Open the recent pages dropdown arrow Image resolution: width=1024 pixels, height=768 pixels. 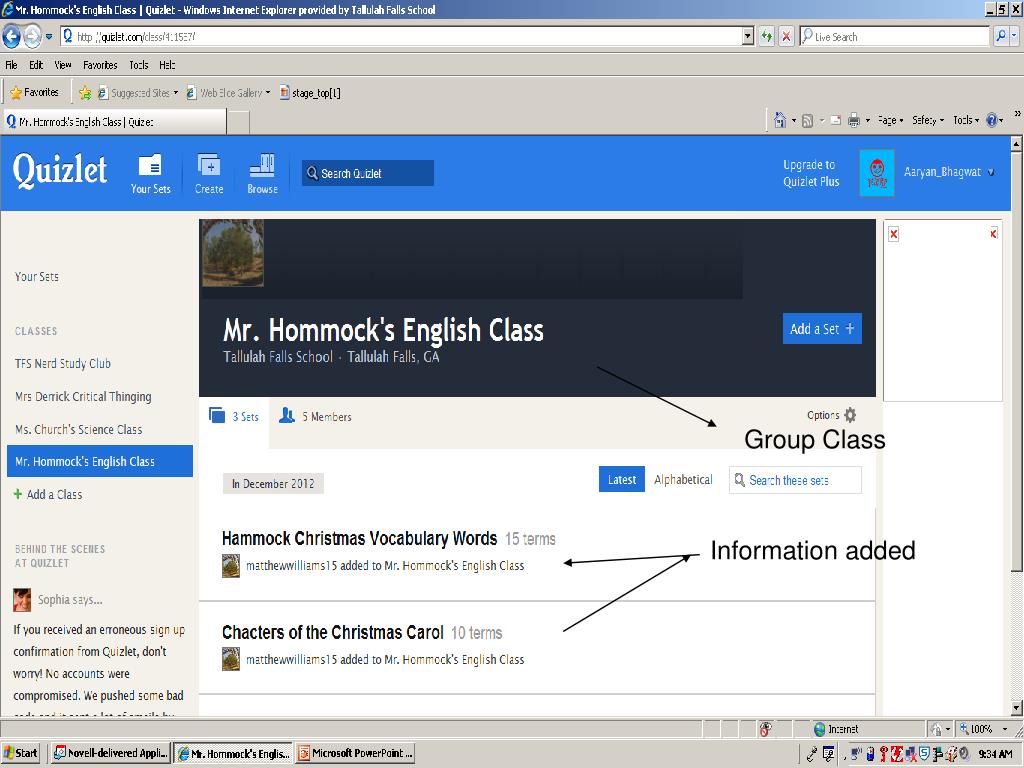(49, 37)
